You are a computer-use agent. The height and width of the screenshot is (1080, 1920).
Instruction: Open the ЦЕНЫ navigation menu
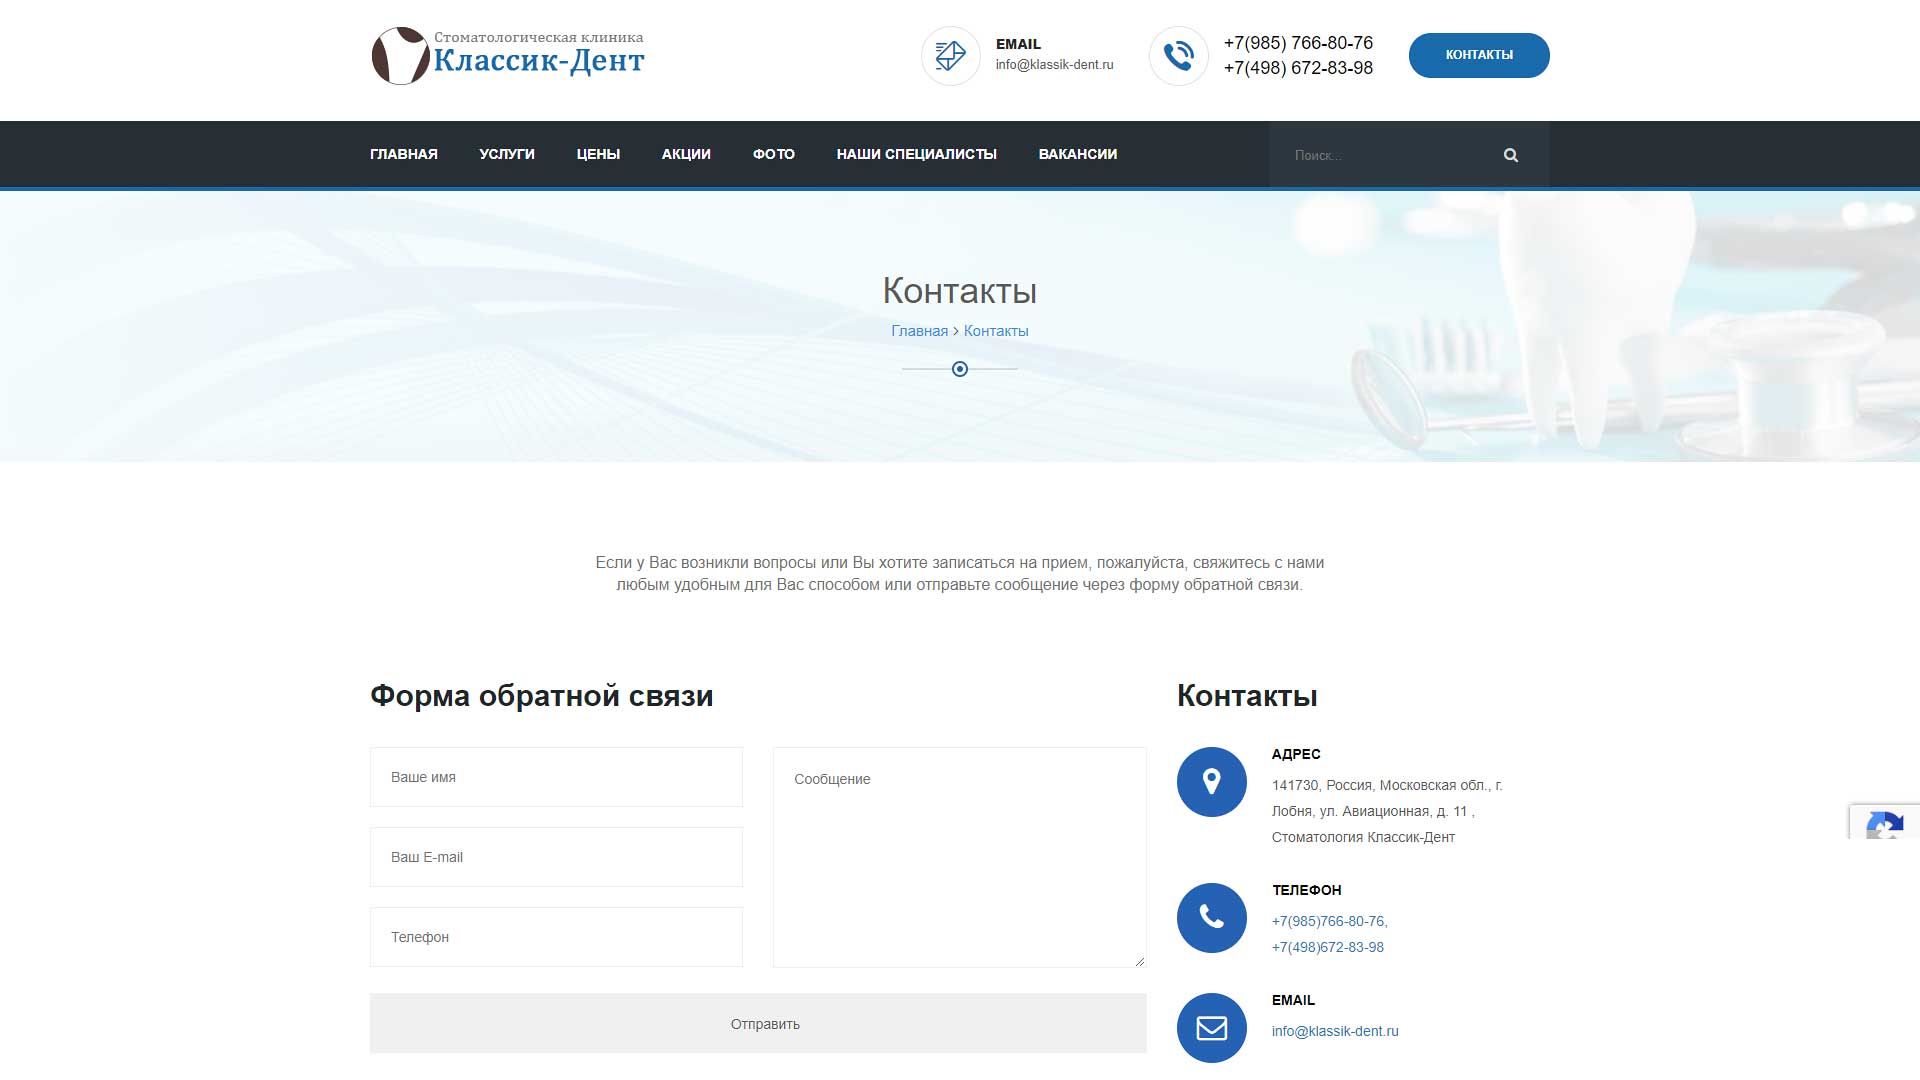(598, 154)
